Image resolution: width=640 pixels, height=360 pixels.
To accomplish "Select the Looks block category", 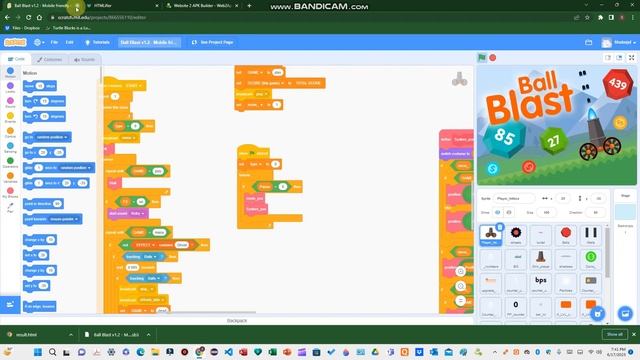I will coord(10,87).
